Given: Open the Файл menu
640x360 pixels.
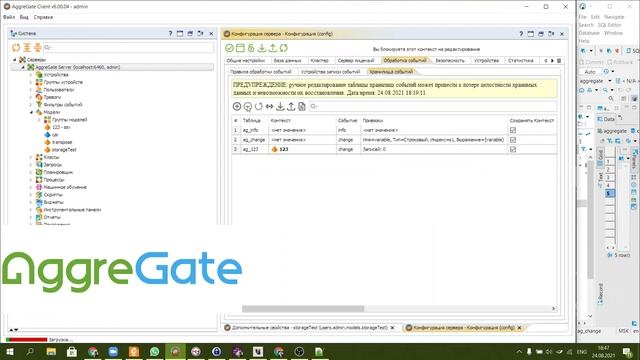Looking at the screenshot, I should point(9,17).
